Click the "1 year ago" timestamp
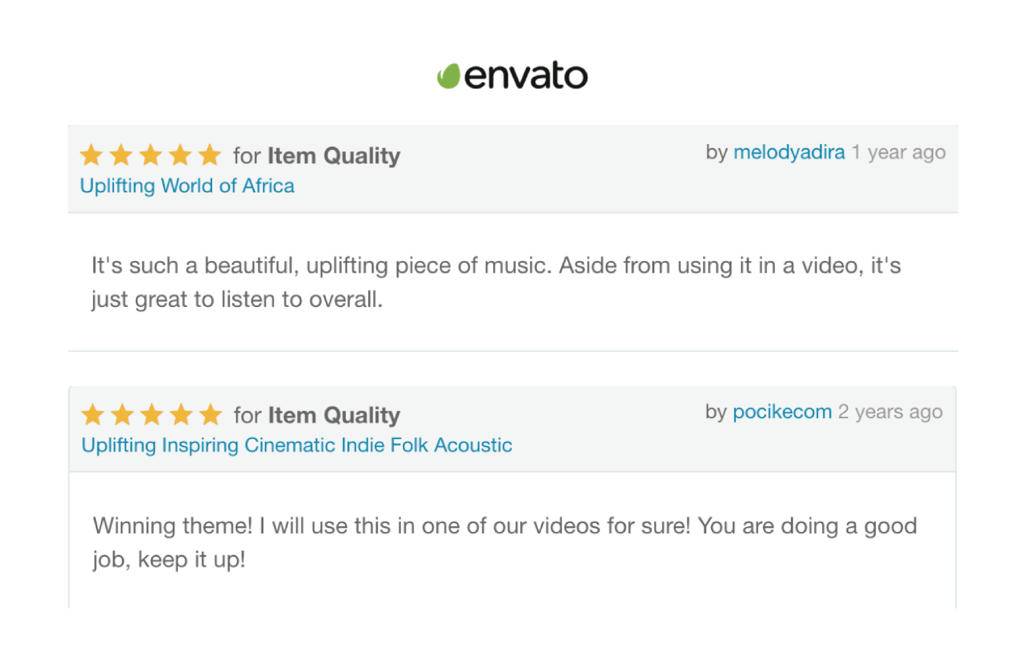The height and width of the screenshot is (649, 1024). 898,152
